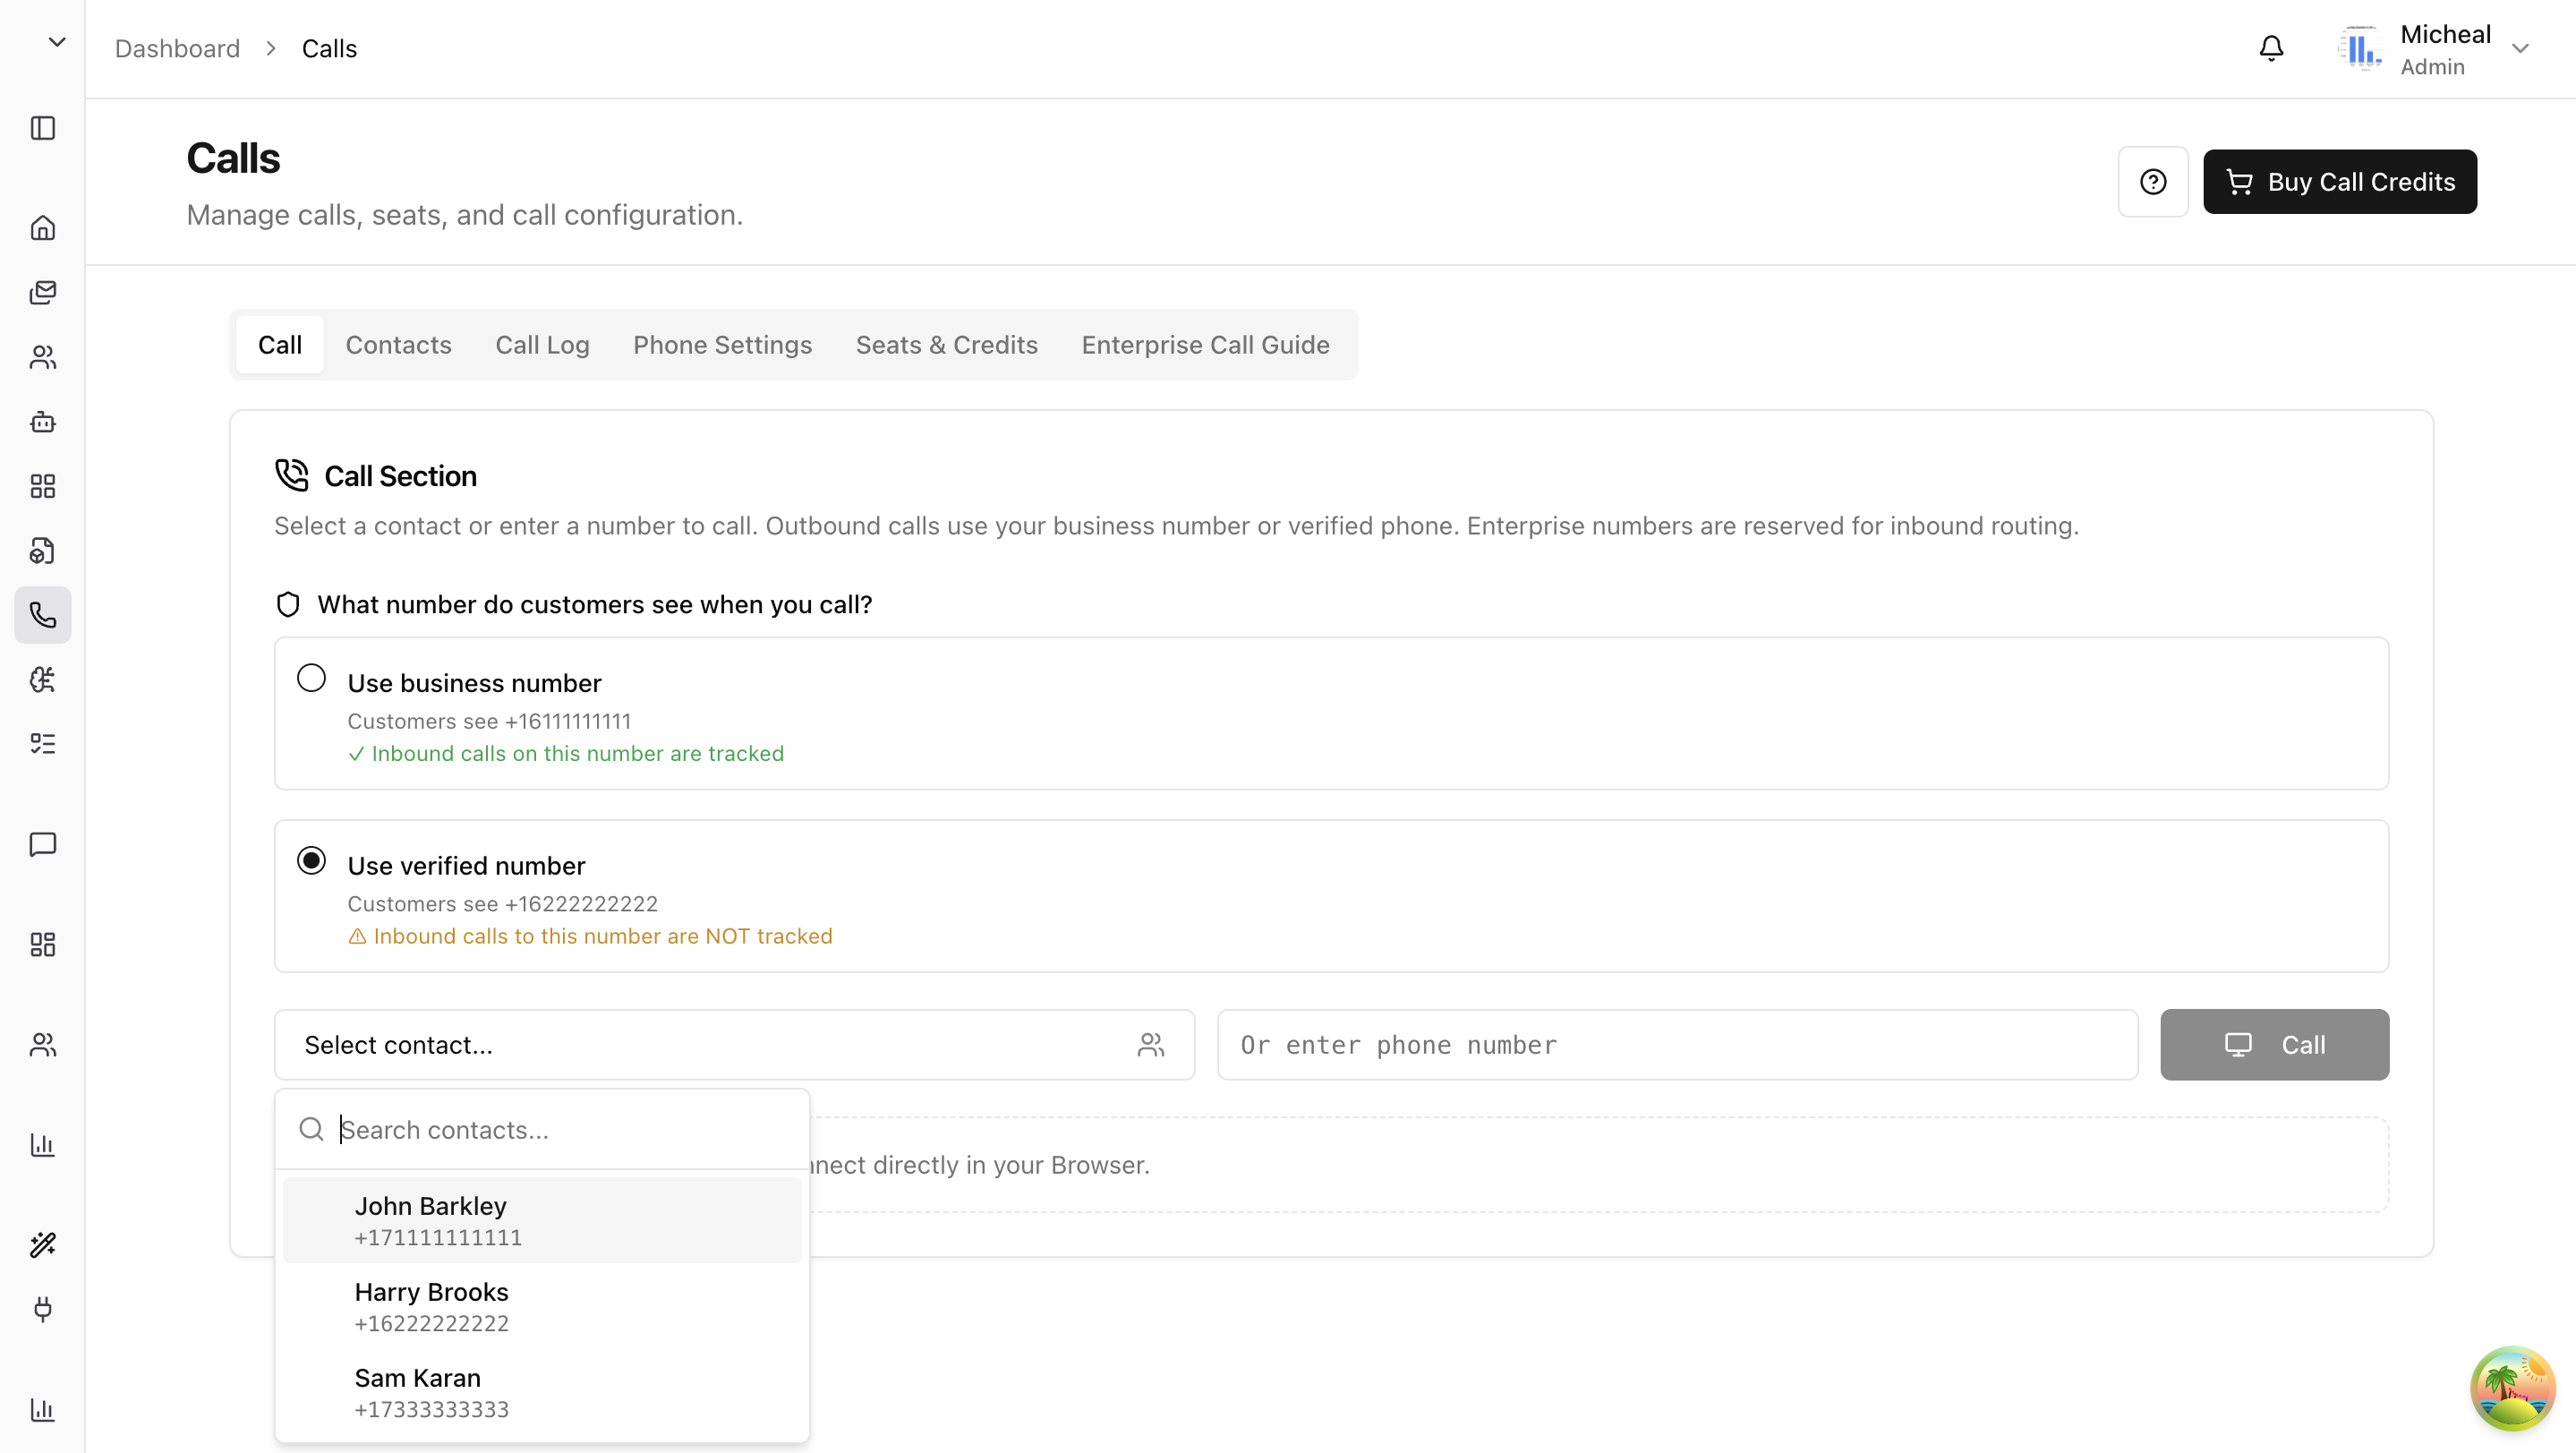Choose John Barkley from contacts list

point(542,1220)
